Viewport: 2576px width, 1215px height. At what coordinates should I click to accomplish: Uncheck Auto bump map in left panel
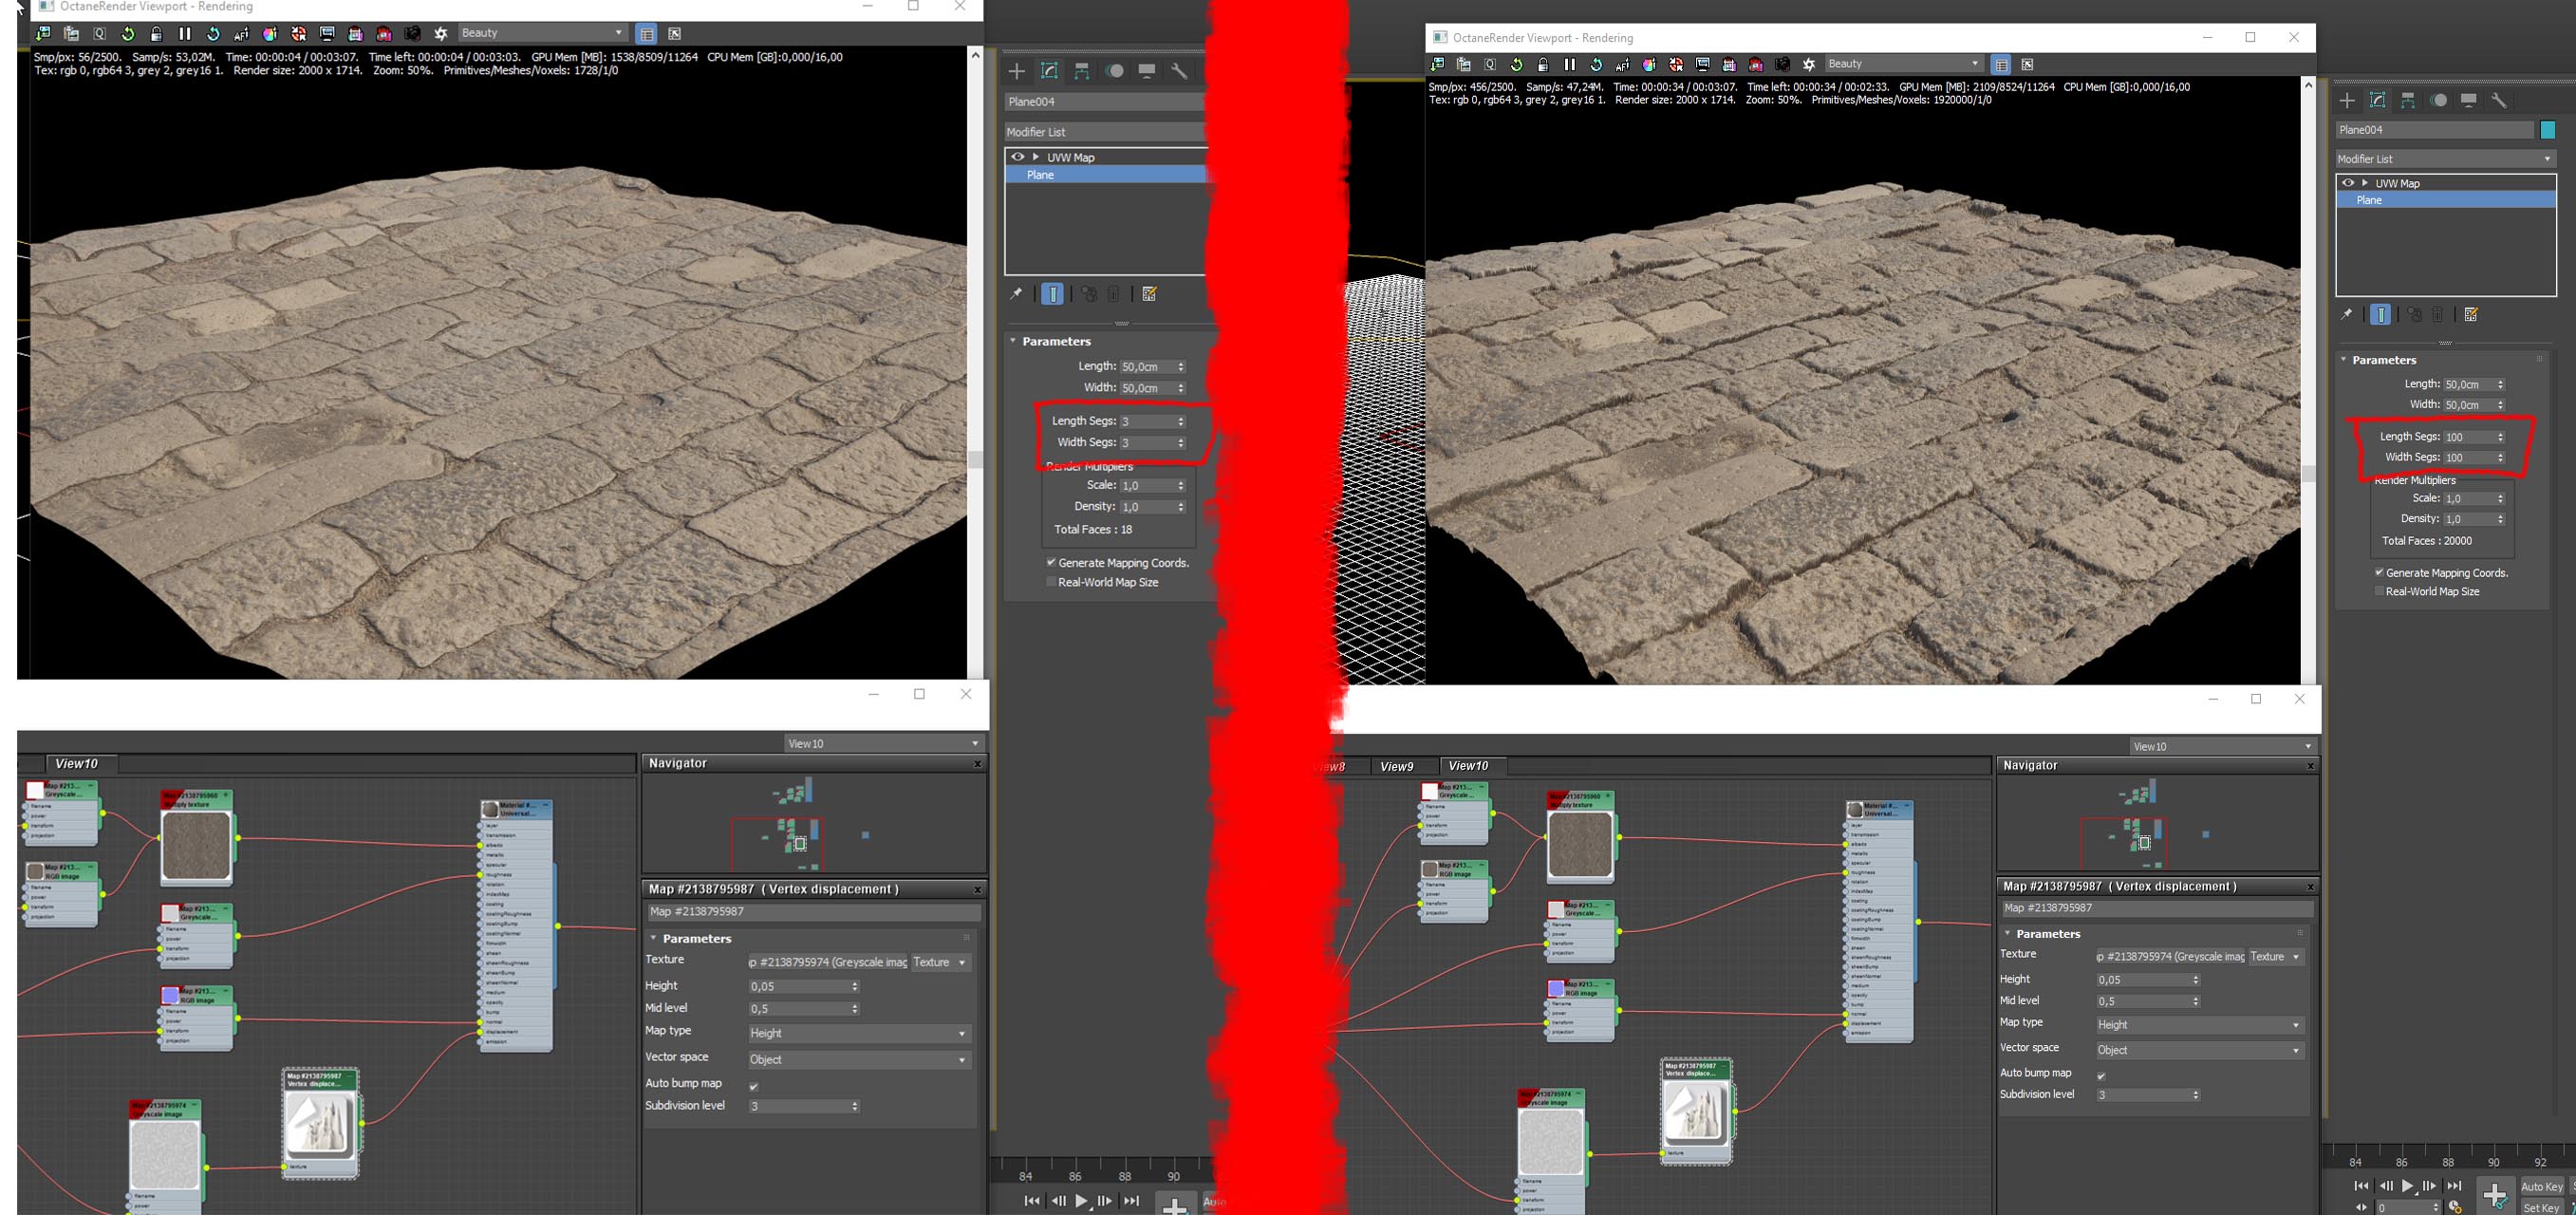click(754, 1086)
